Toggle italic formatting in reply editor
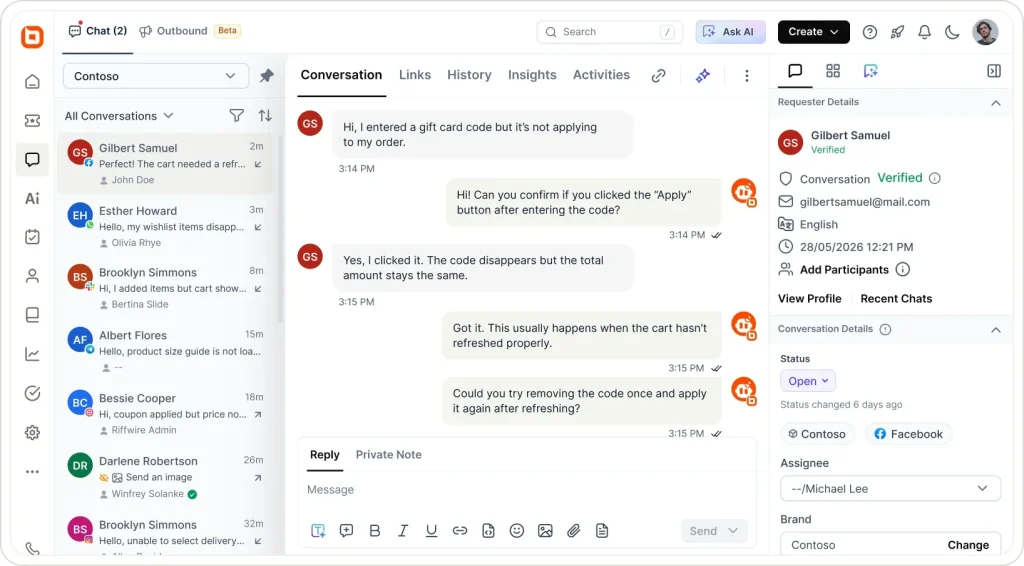The image size is (1024, 566). (x=403, y=531)
